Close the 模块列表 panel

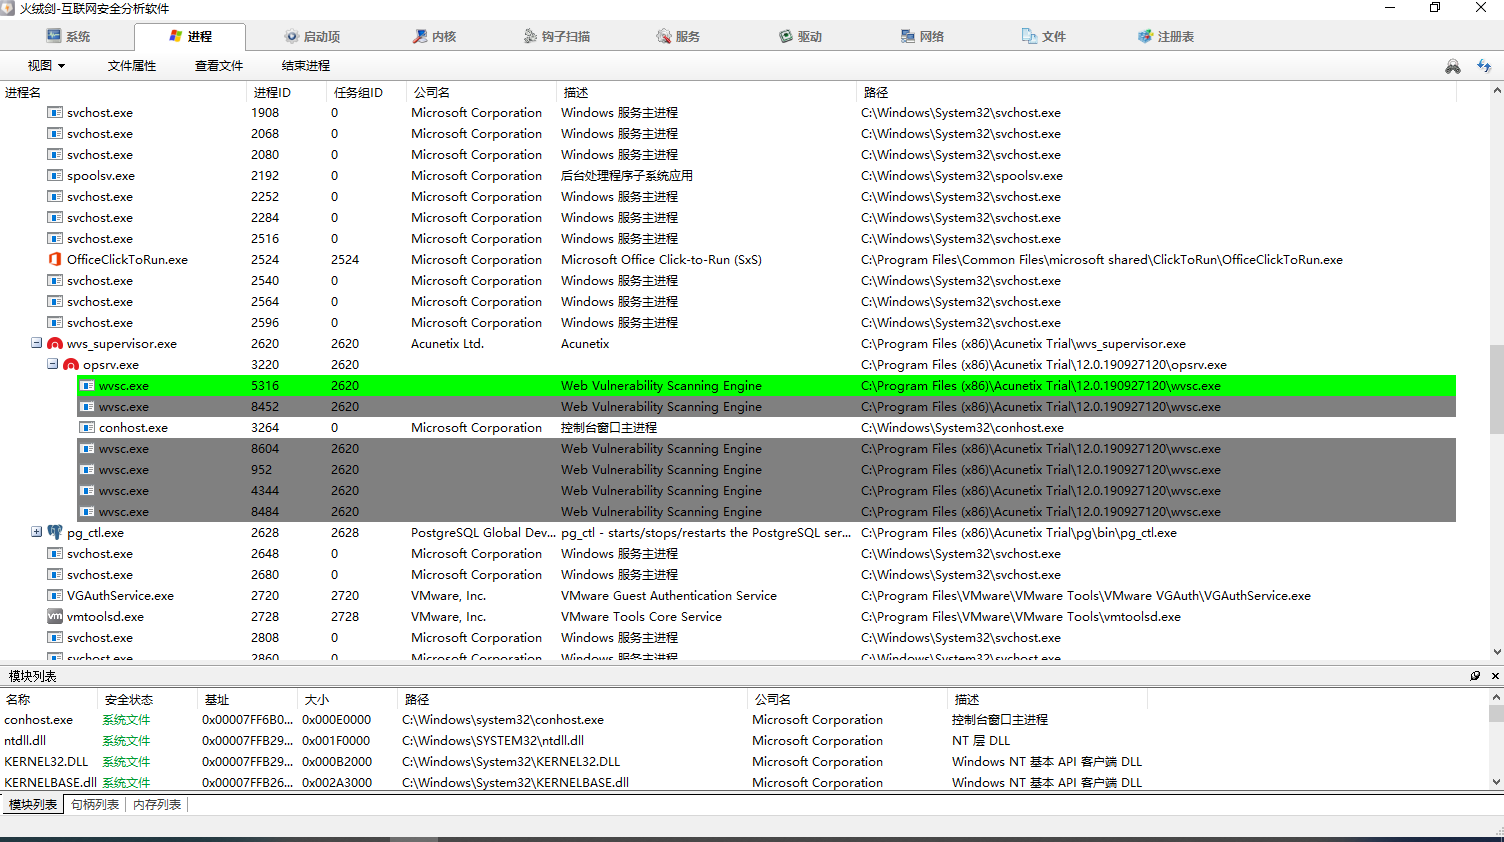[1495, 676]
